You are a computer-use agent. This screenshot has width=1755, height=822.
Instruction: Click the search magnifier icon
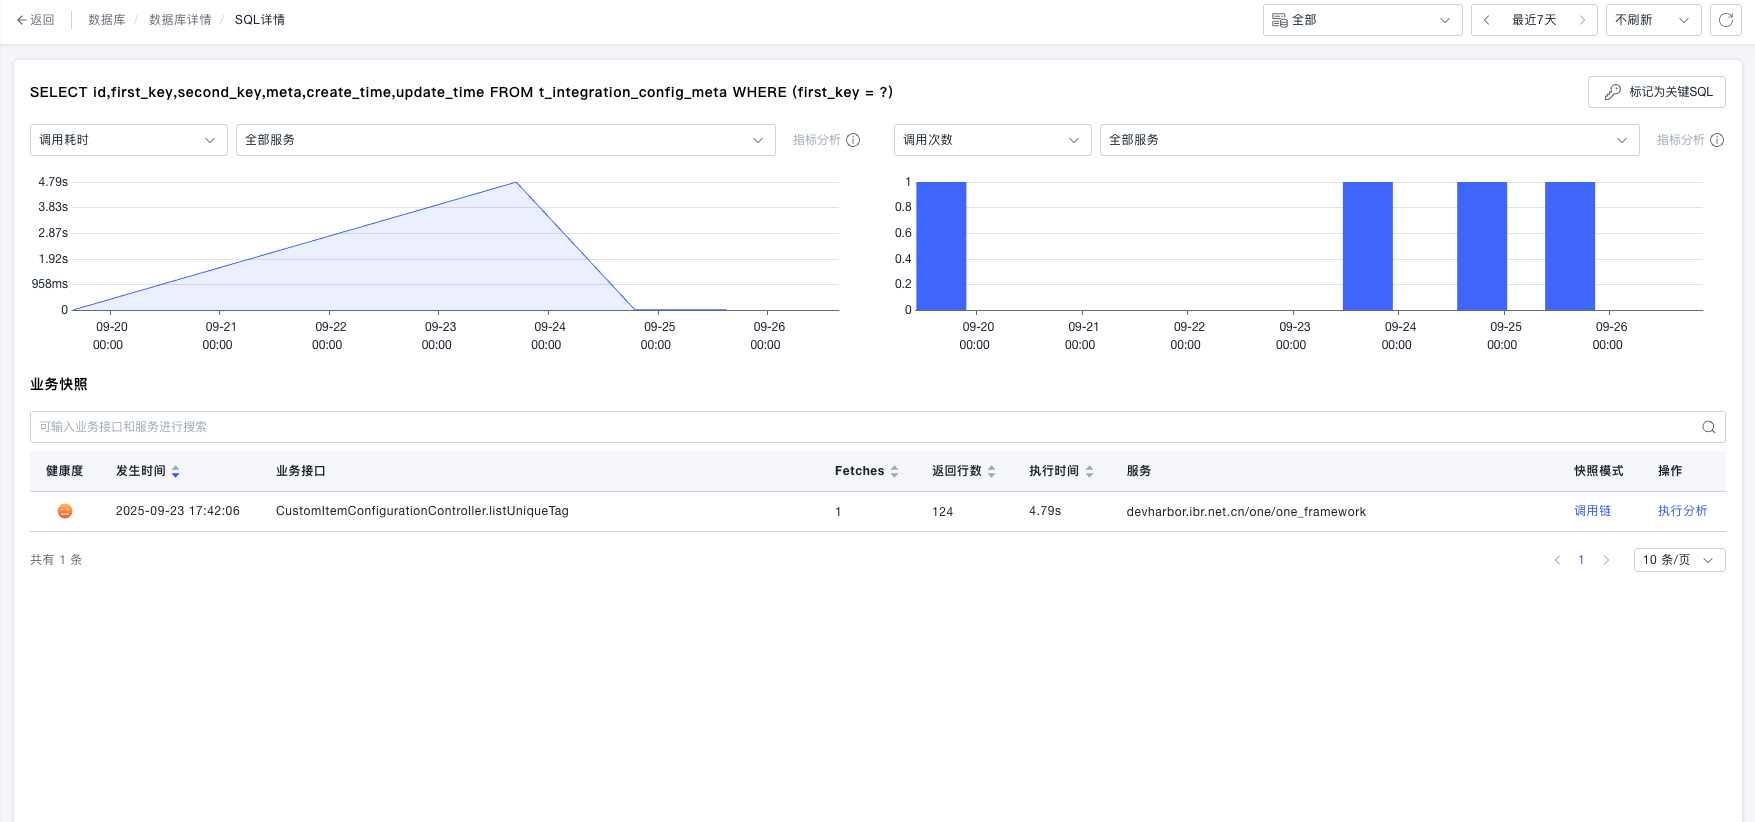[1709, 427]
